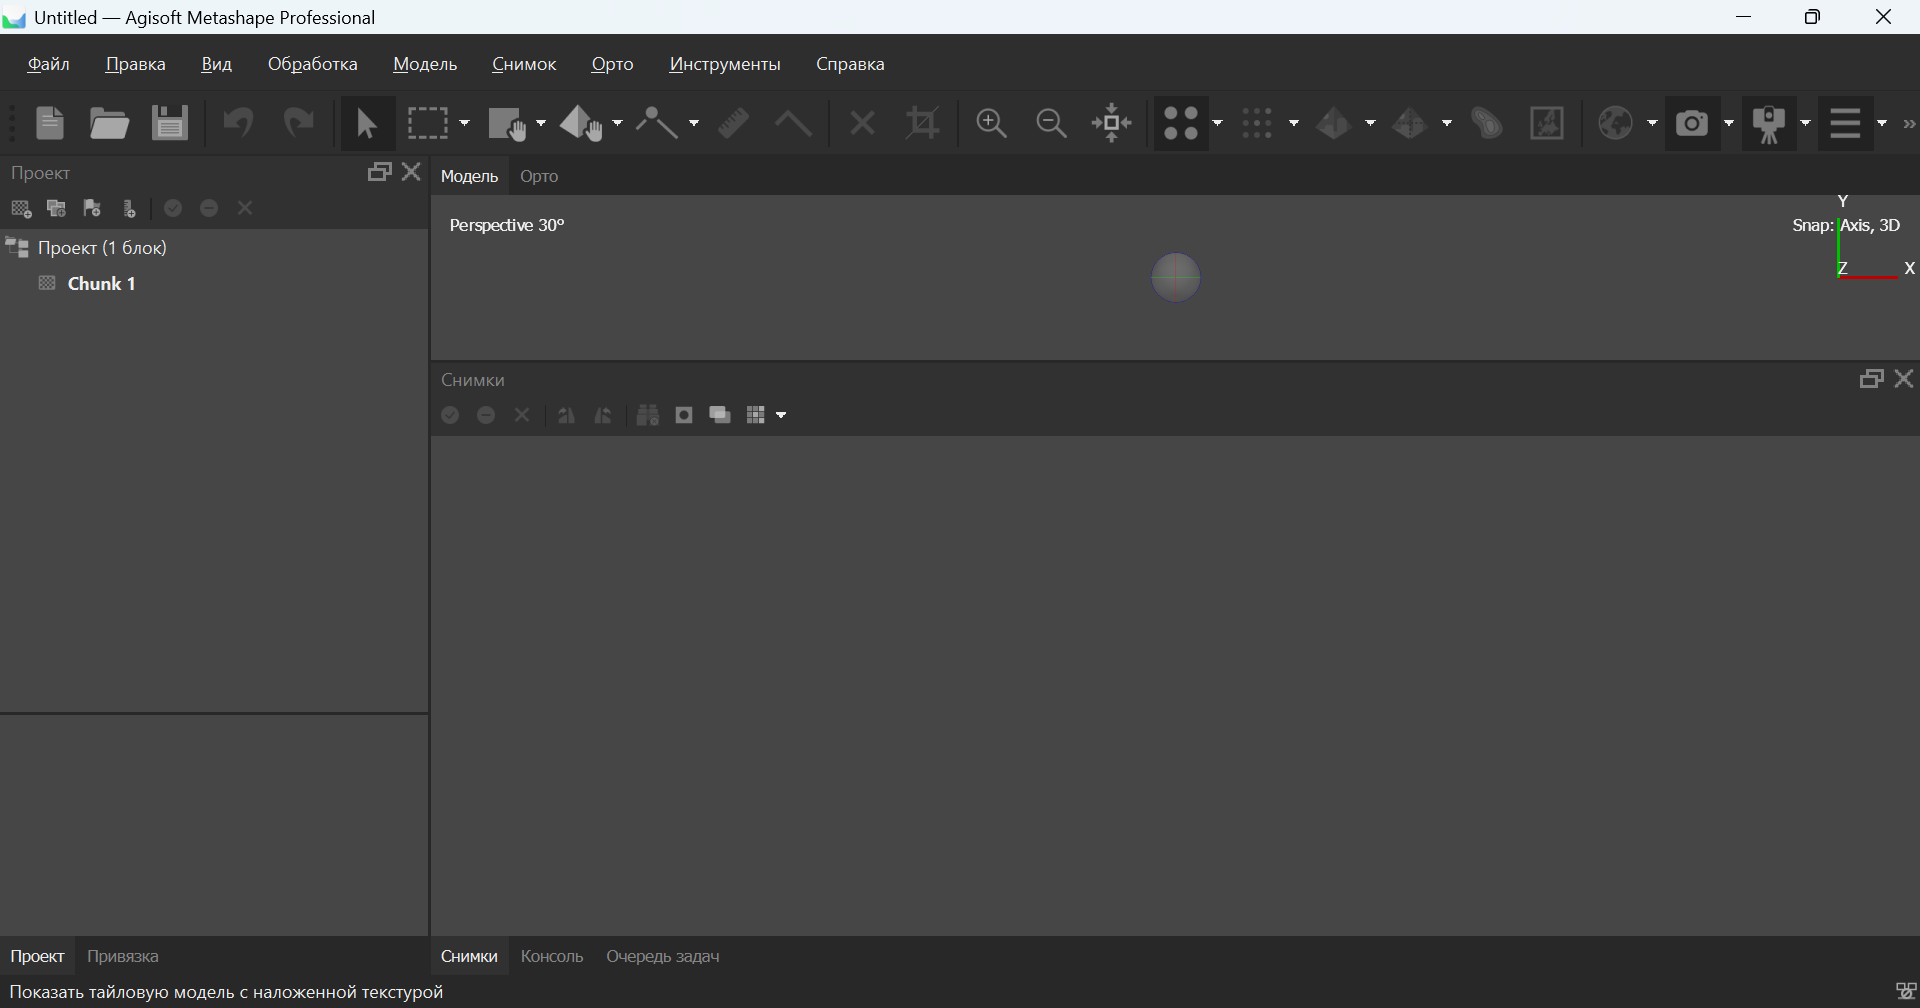The width and height of the screenshot is (1920, 1008).
Task: Click the Zoom Out magnifier
Action: tap(1051, 124)
